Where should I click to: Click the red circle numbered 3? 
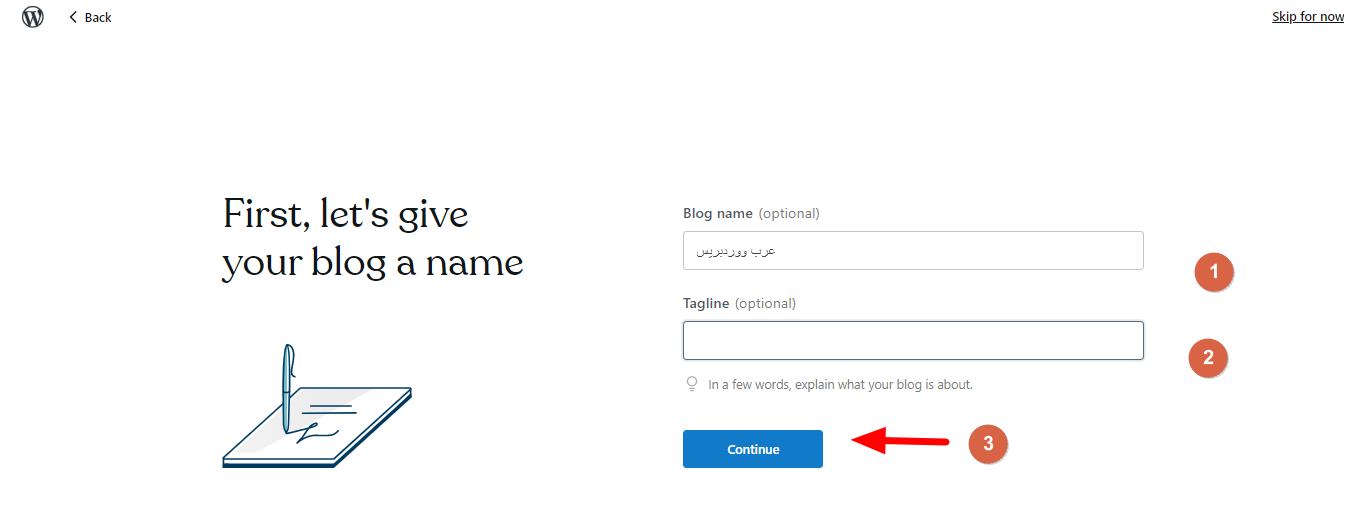tap(988, 444)
